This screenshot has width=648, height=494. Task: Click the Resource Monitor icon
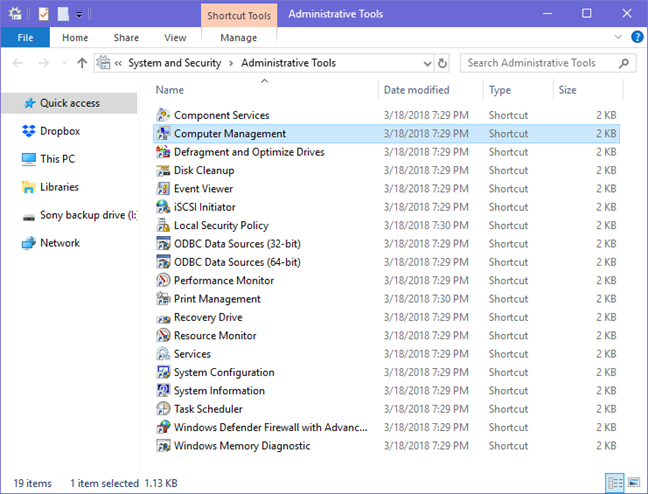[163, 335]
